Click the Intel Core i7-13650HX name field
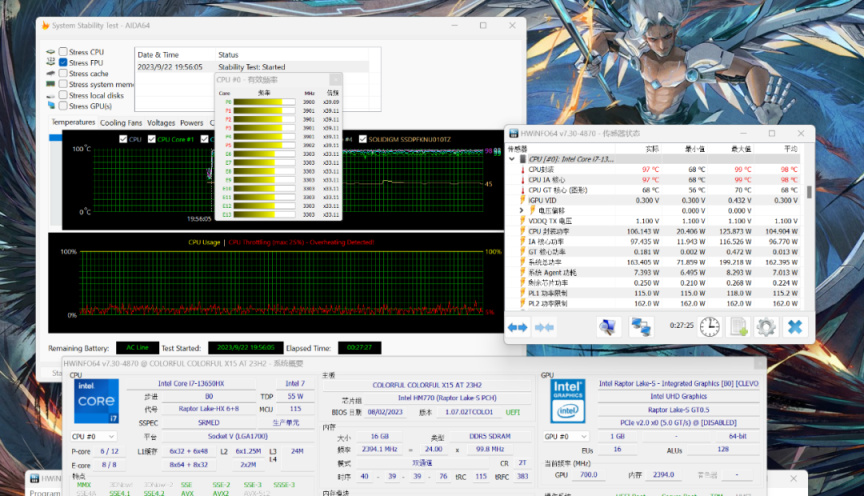The image size is (864, 496). point(191,384)
